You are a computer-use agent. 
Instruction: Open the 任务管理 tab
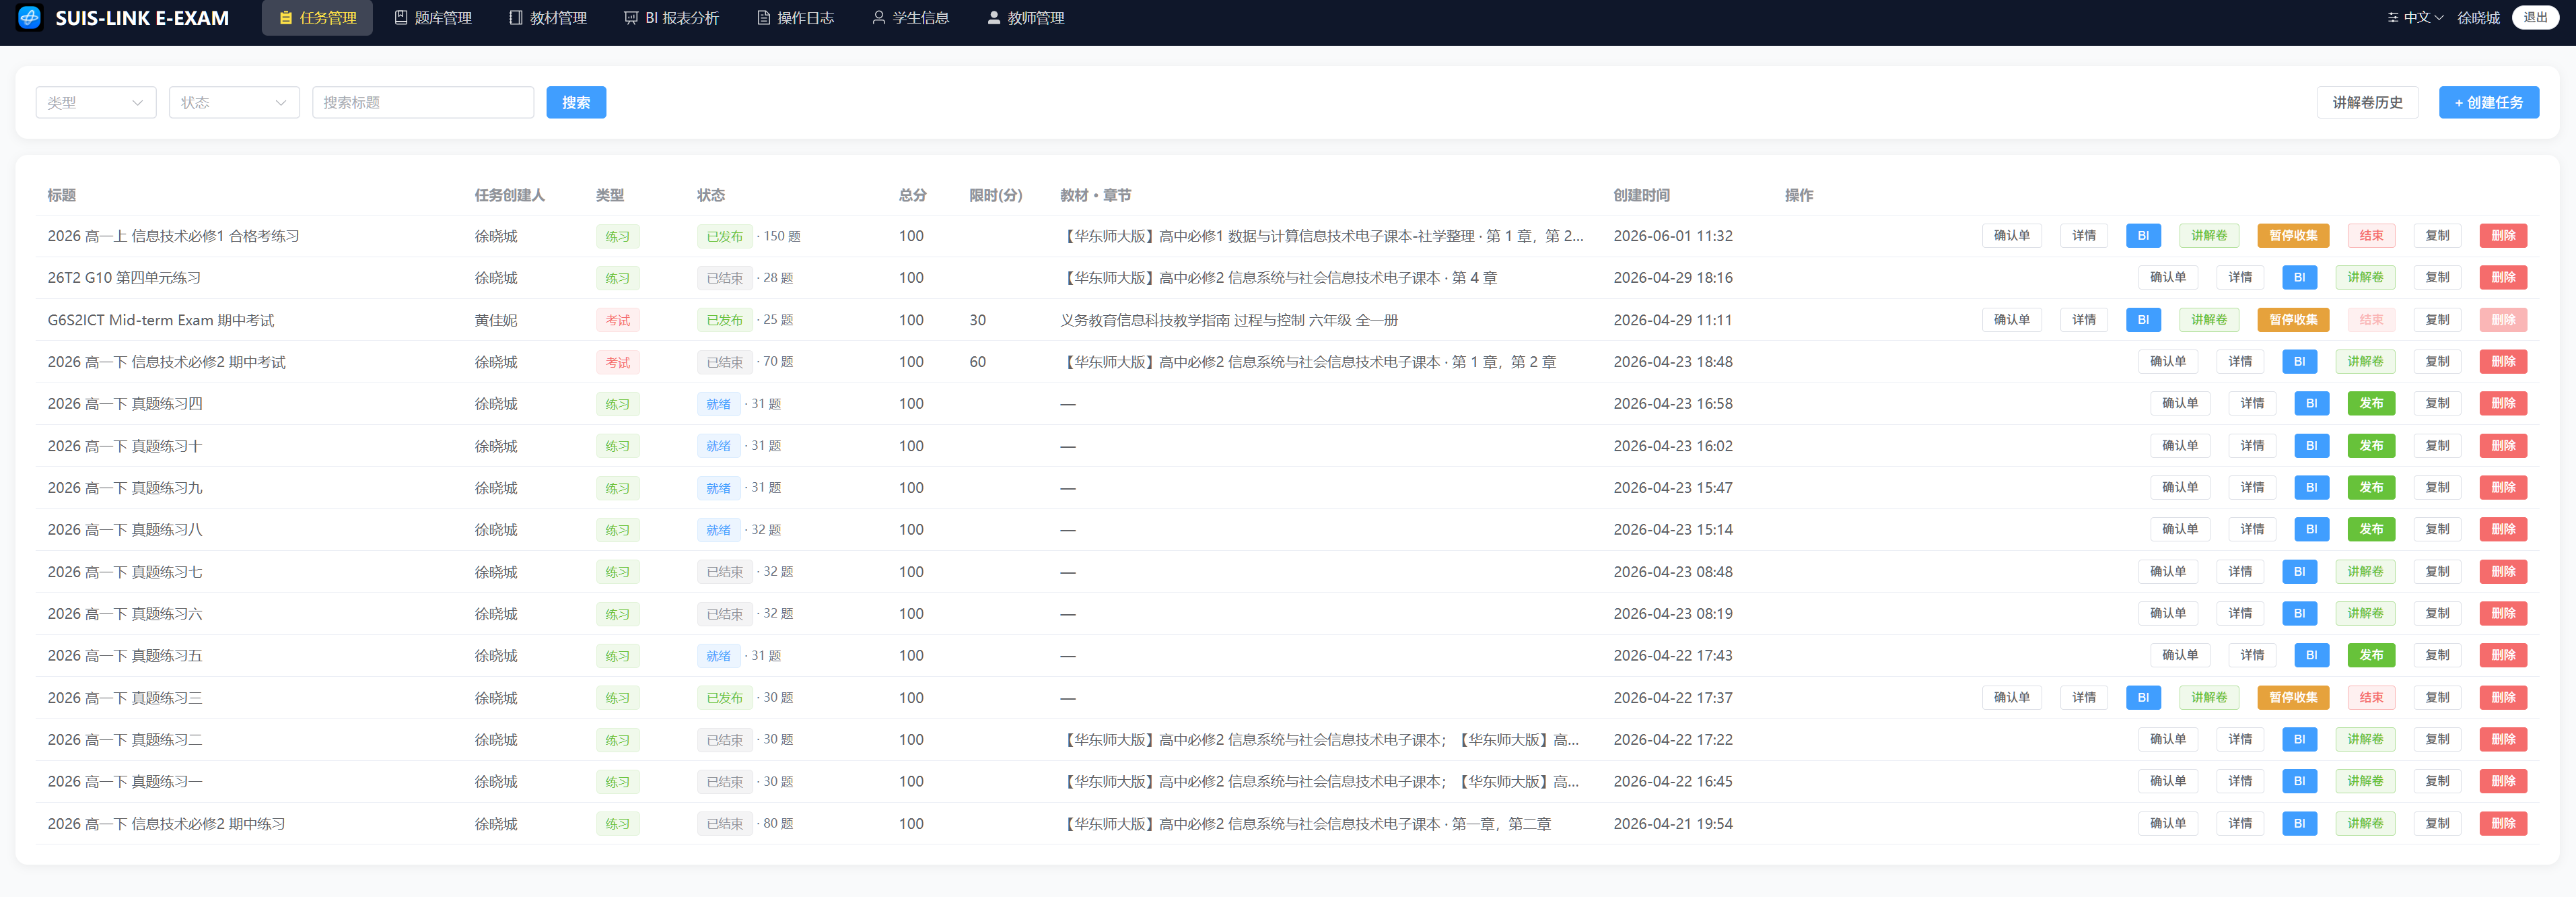(317, 18)
